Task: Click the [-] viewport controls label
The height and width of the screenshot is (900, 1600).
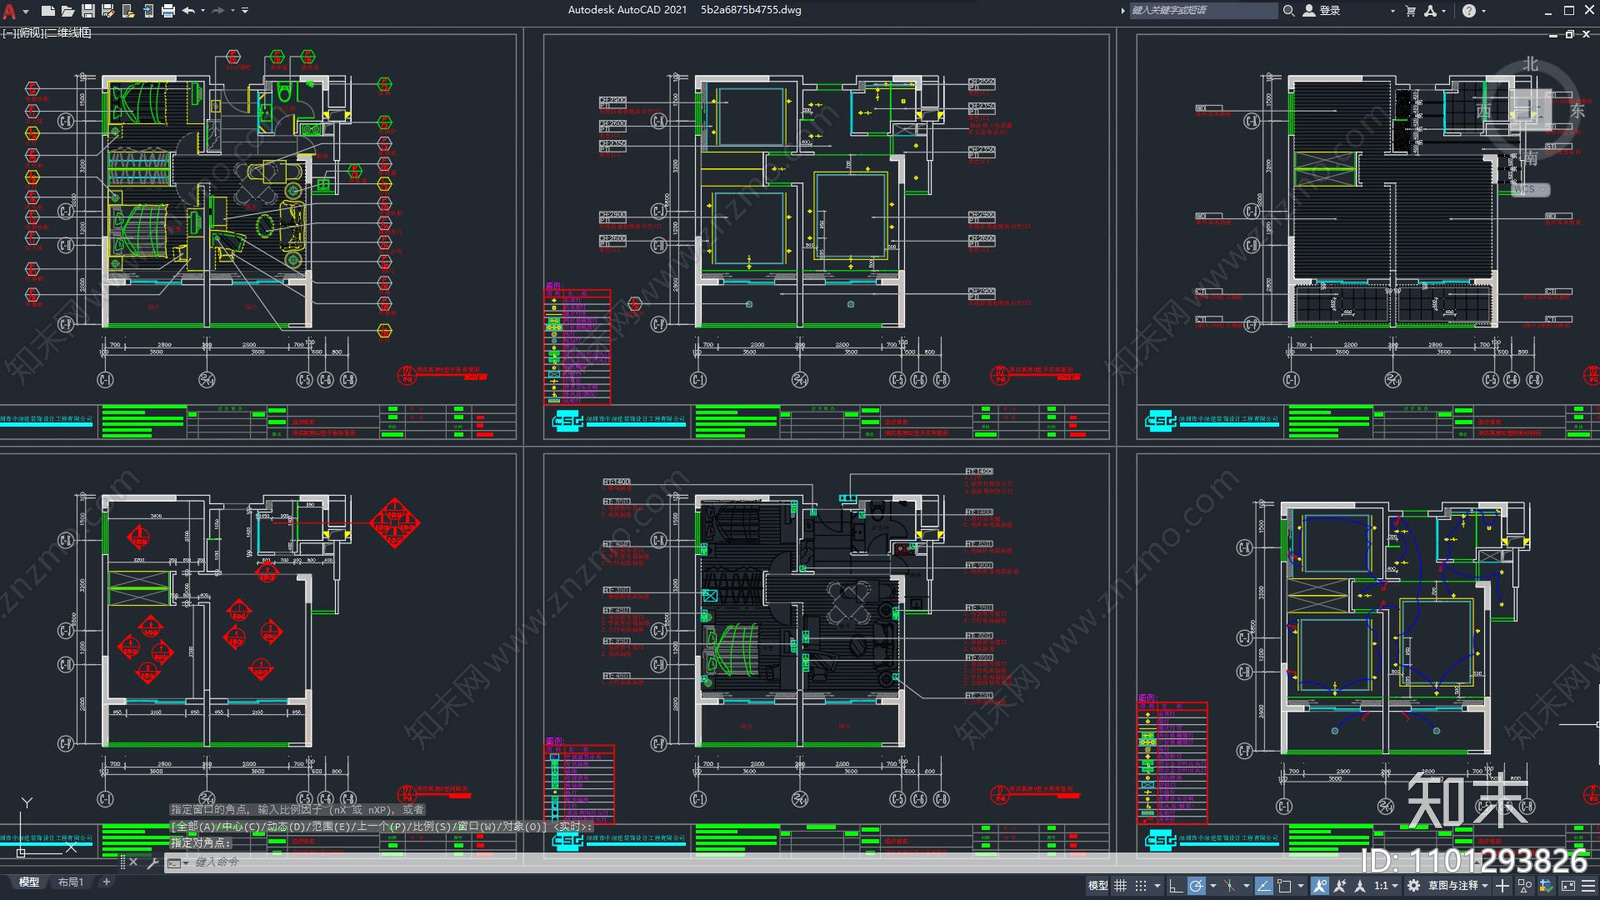Action: point(9,33)
